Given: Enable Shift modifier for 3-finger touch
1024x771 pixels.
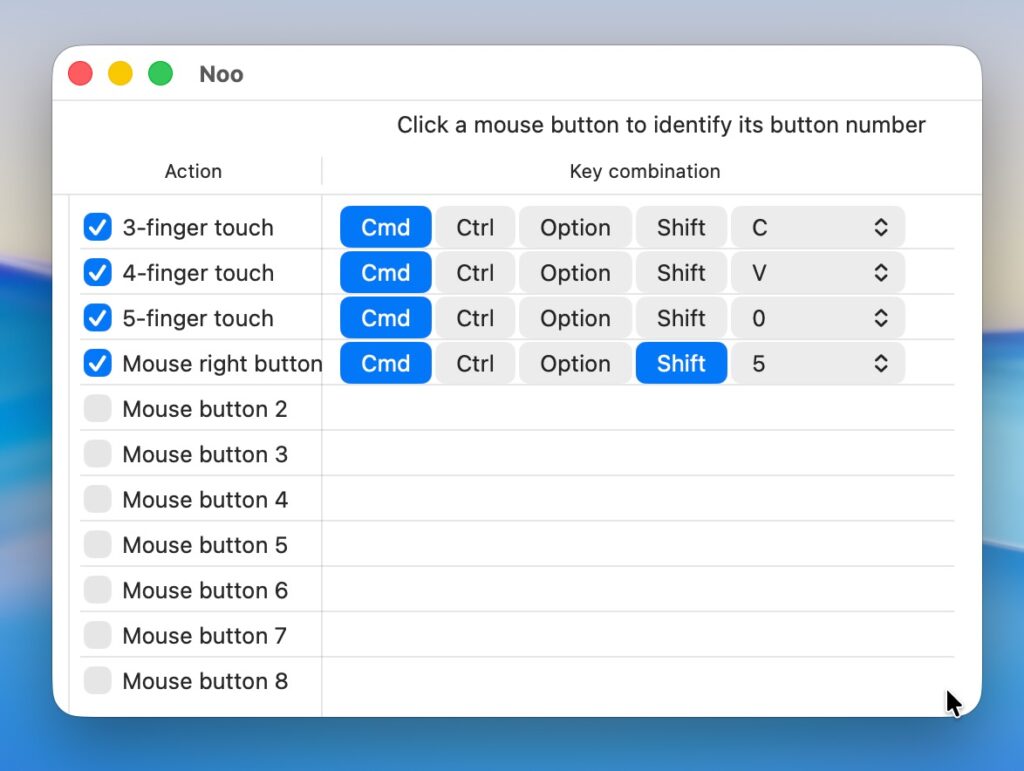Looking at the screenshot, I should pyautogui.click(x=681, y=227).
